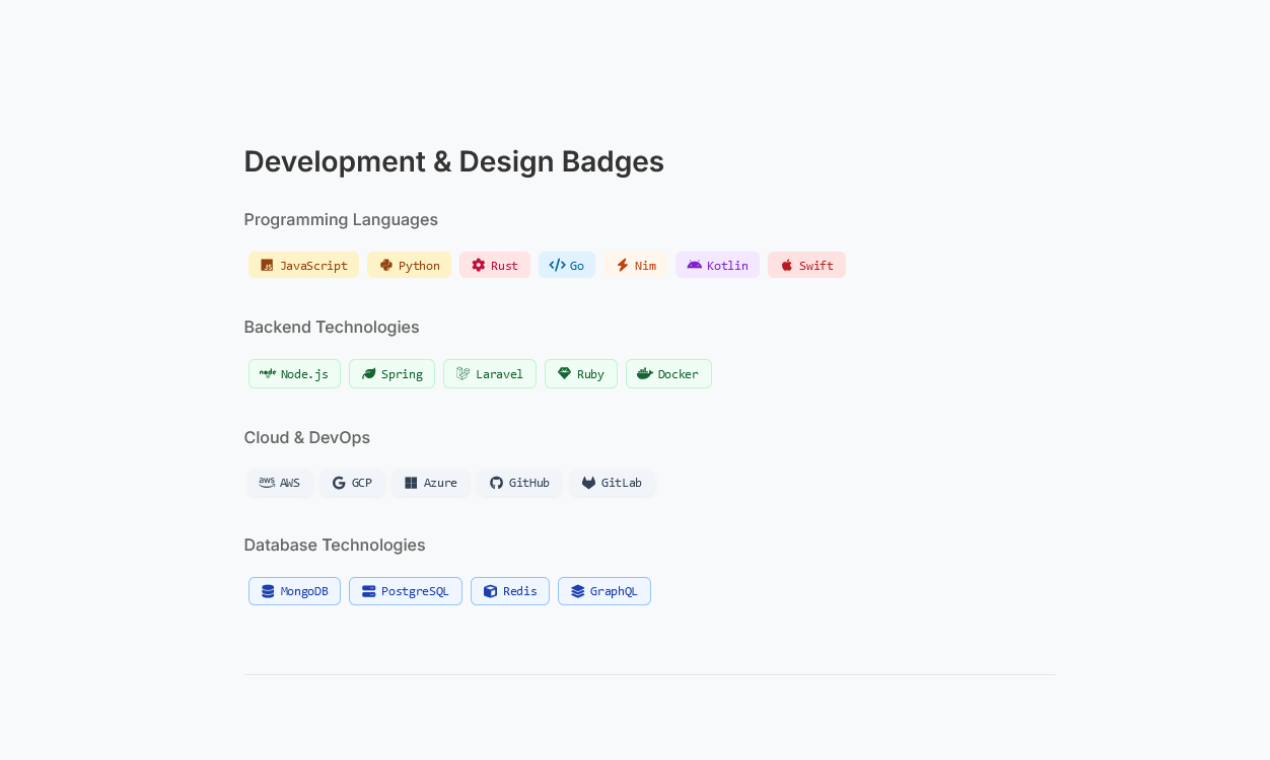This screenshot has height=760, width=1270.
Task: Click the Backend Technologies section heading
Action: pyautogui.click(x=332, y=327)
